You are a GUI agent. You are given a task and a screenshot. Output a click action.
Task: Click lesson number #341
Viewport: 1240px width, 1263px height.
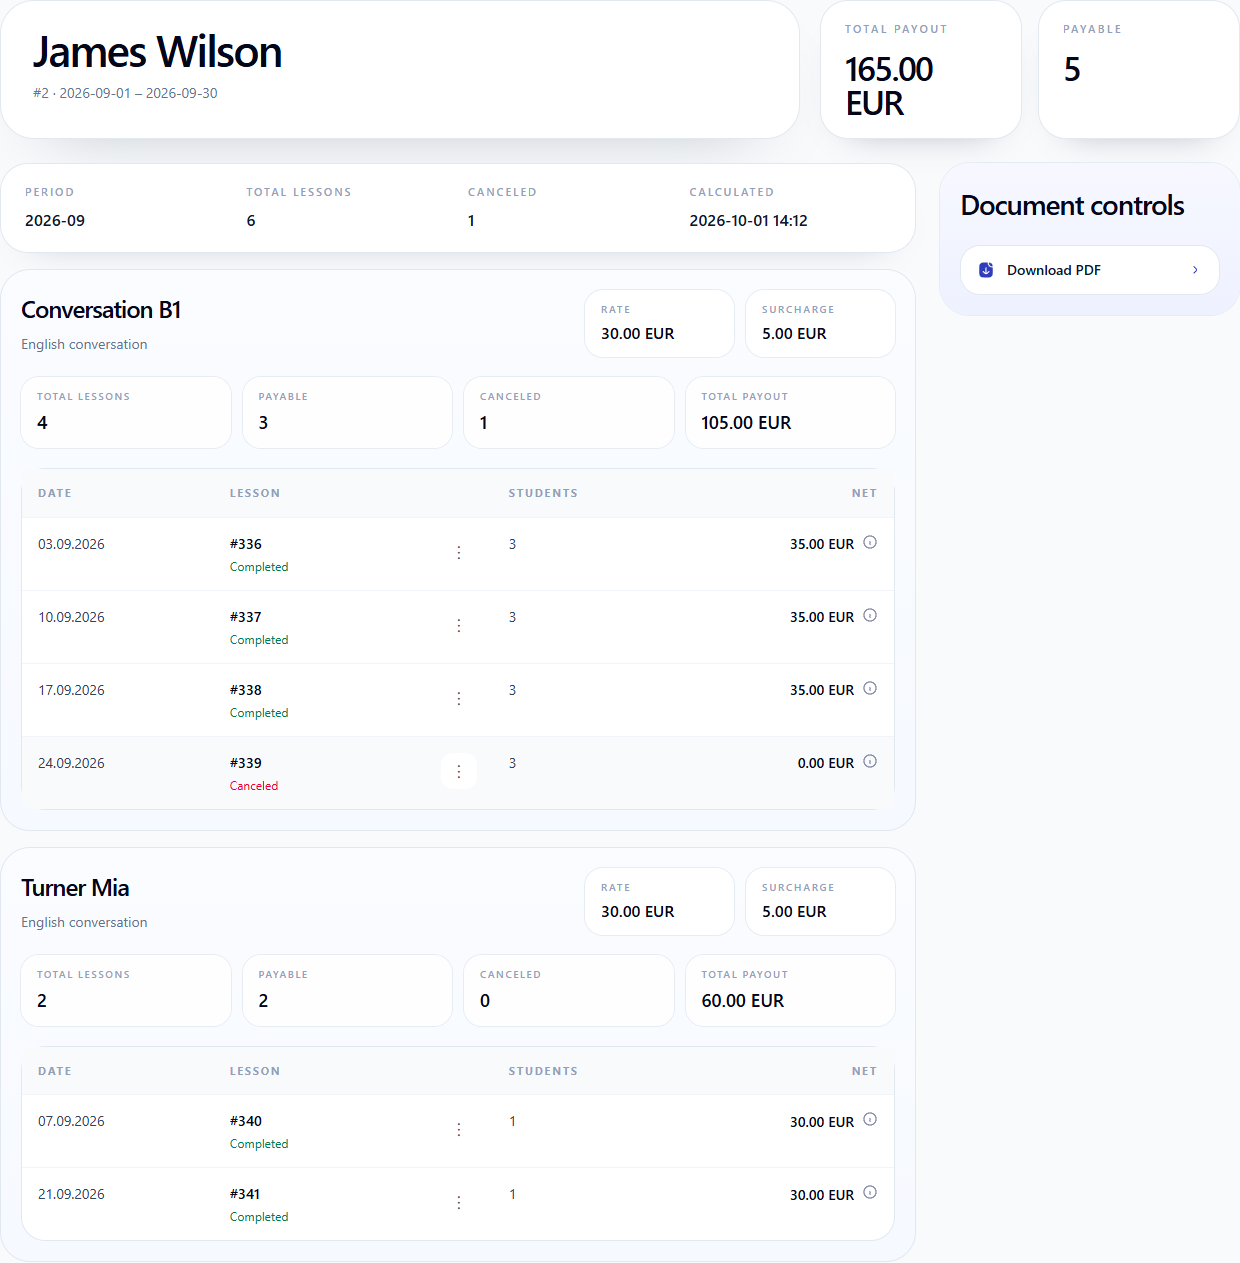(246, 1195)
